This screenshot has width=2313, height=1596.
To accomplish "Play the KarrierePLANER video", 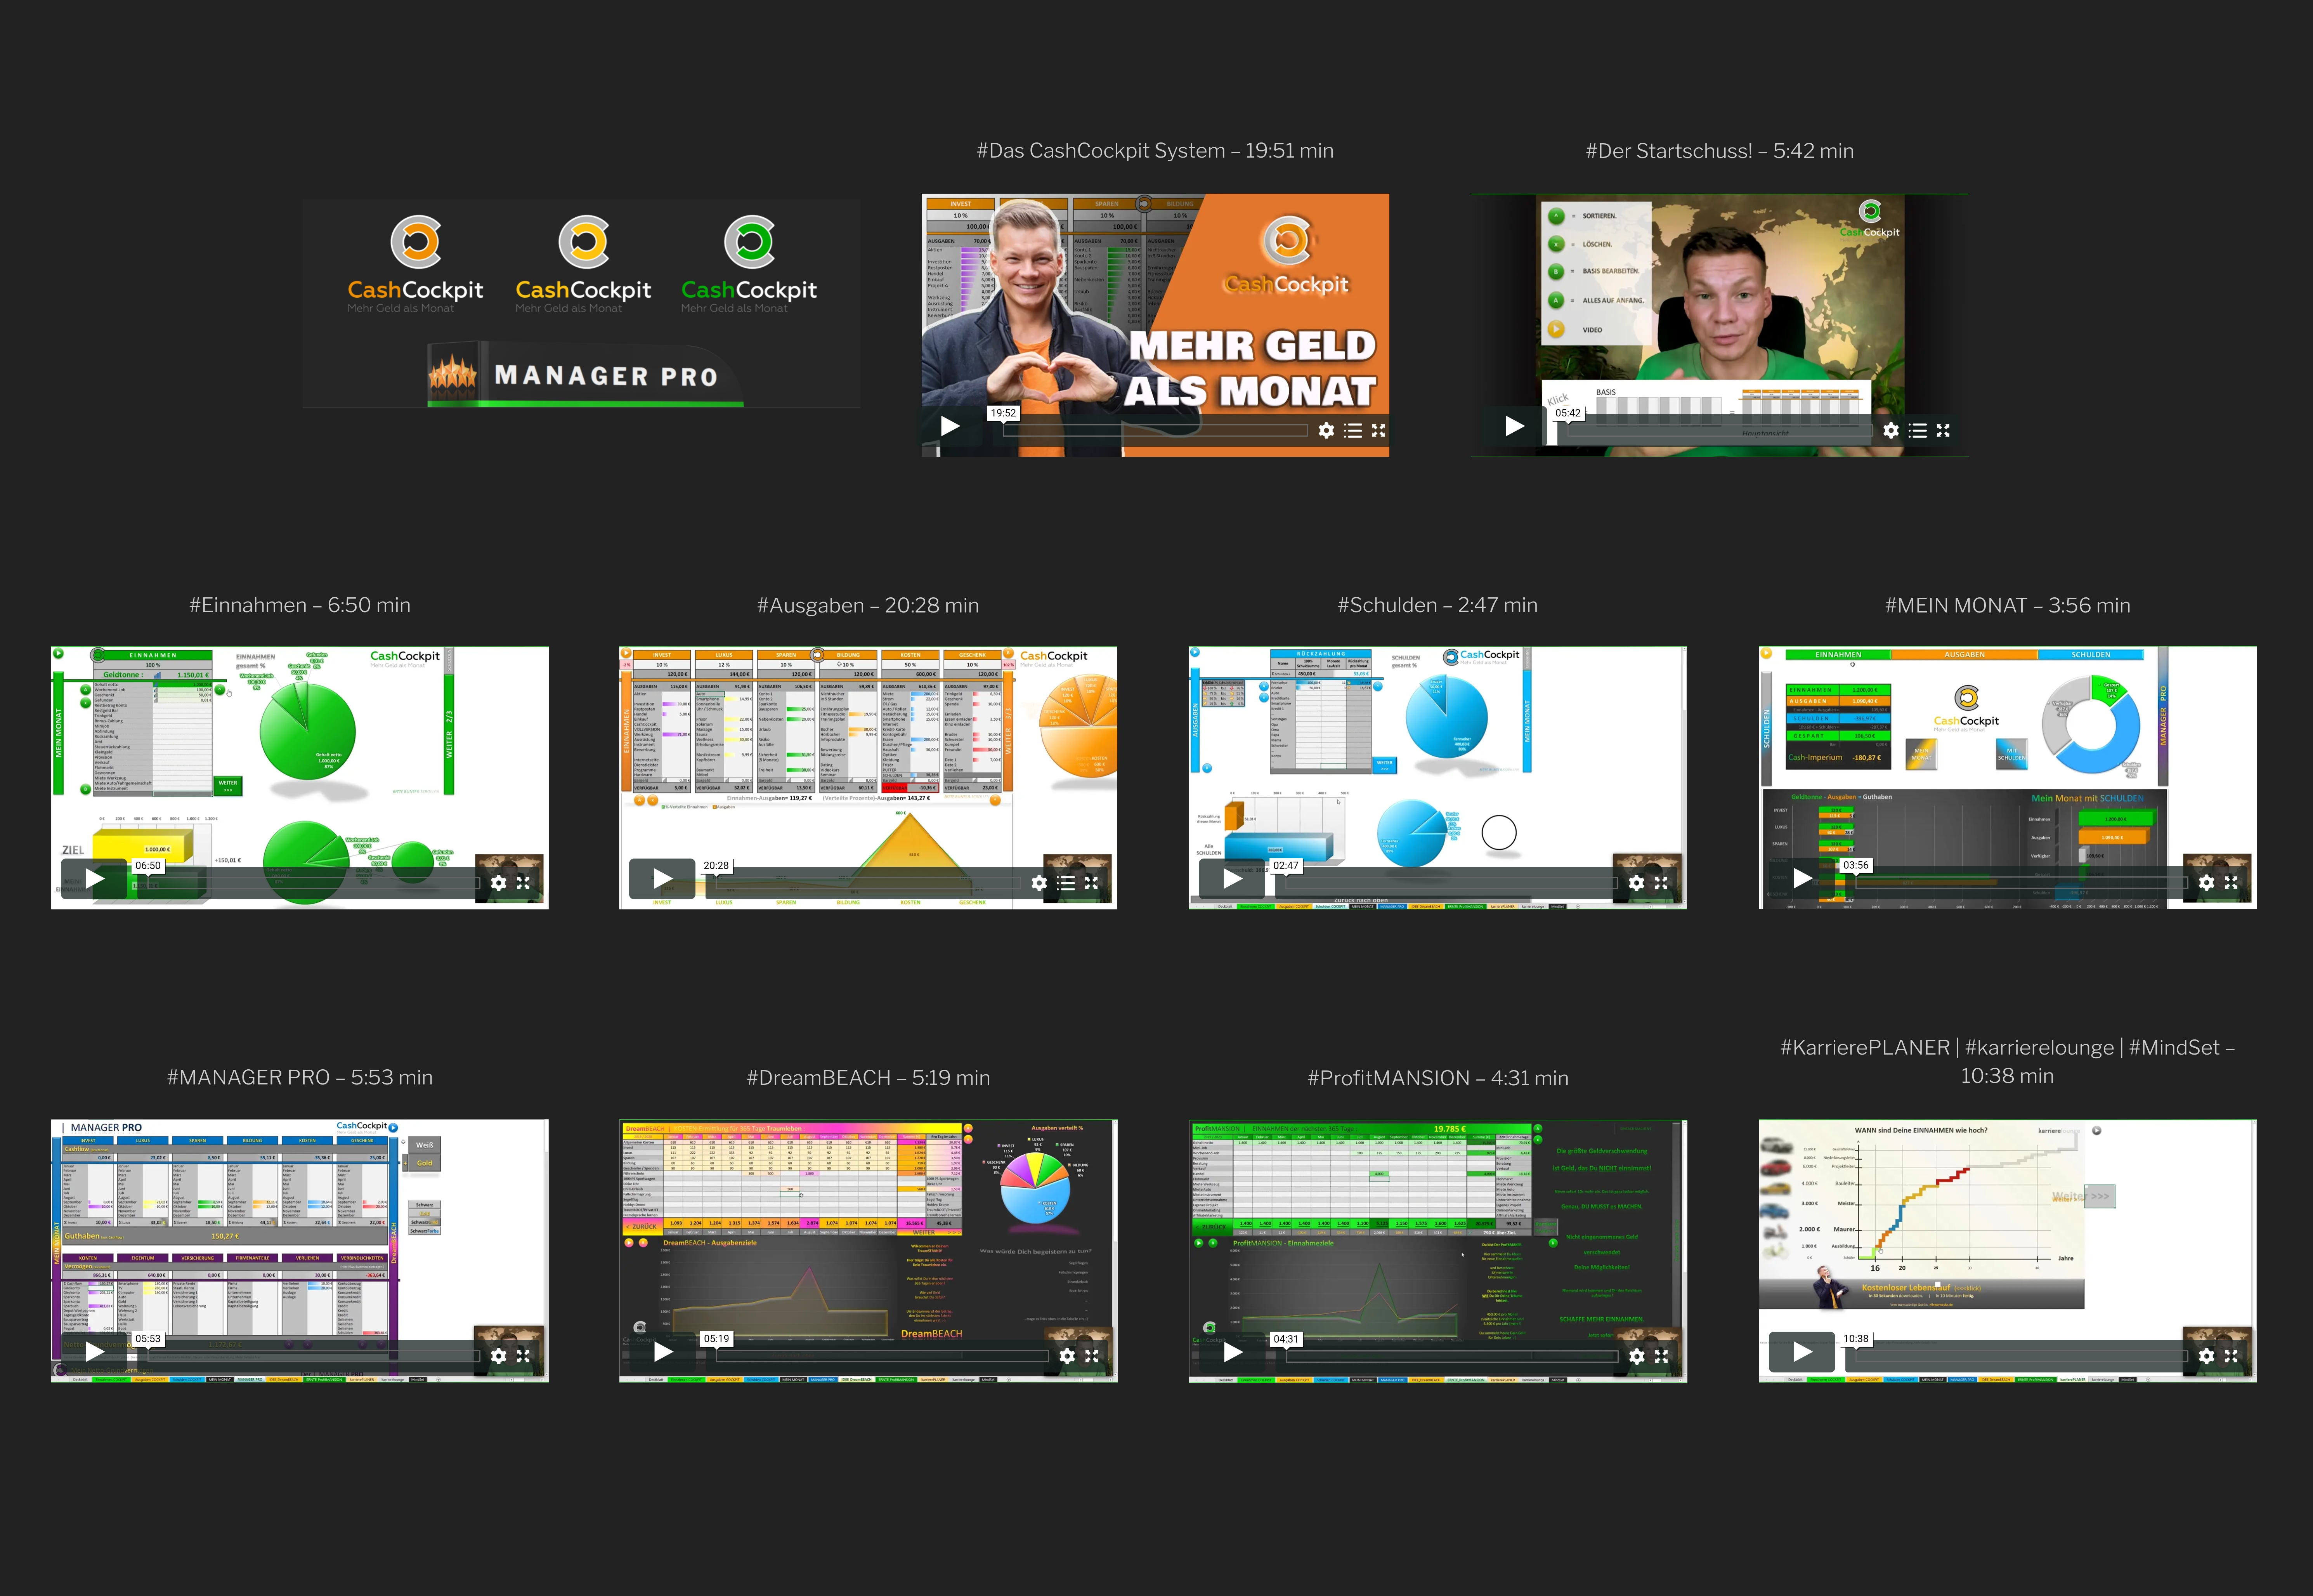I will tap(1802, 1352).
